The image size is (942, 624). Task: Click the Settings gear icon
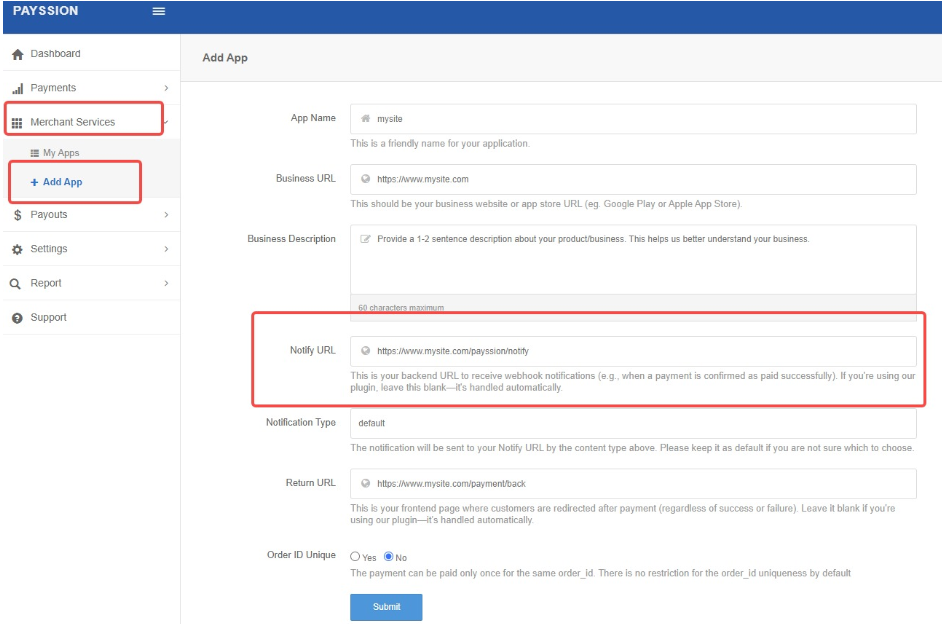[x=17, y=249]
